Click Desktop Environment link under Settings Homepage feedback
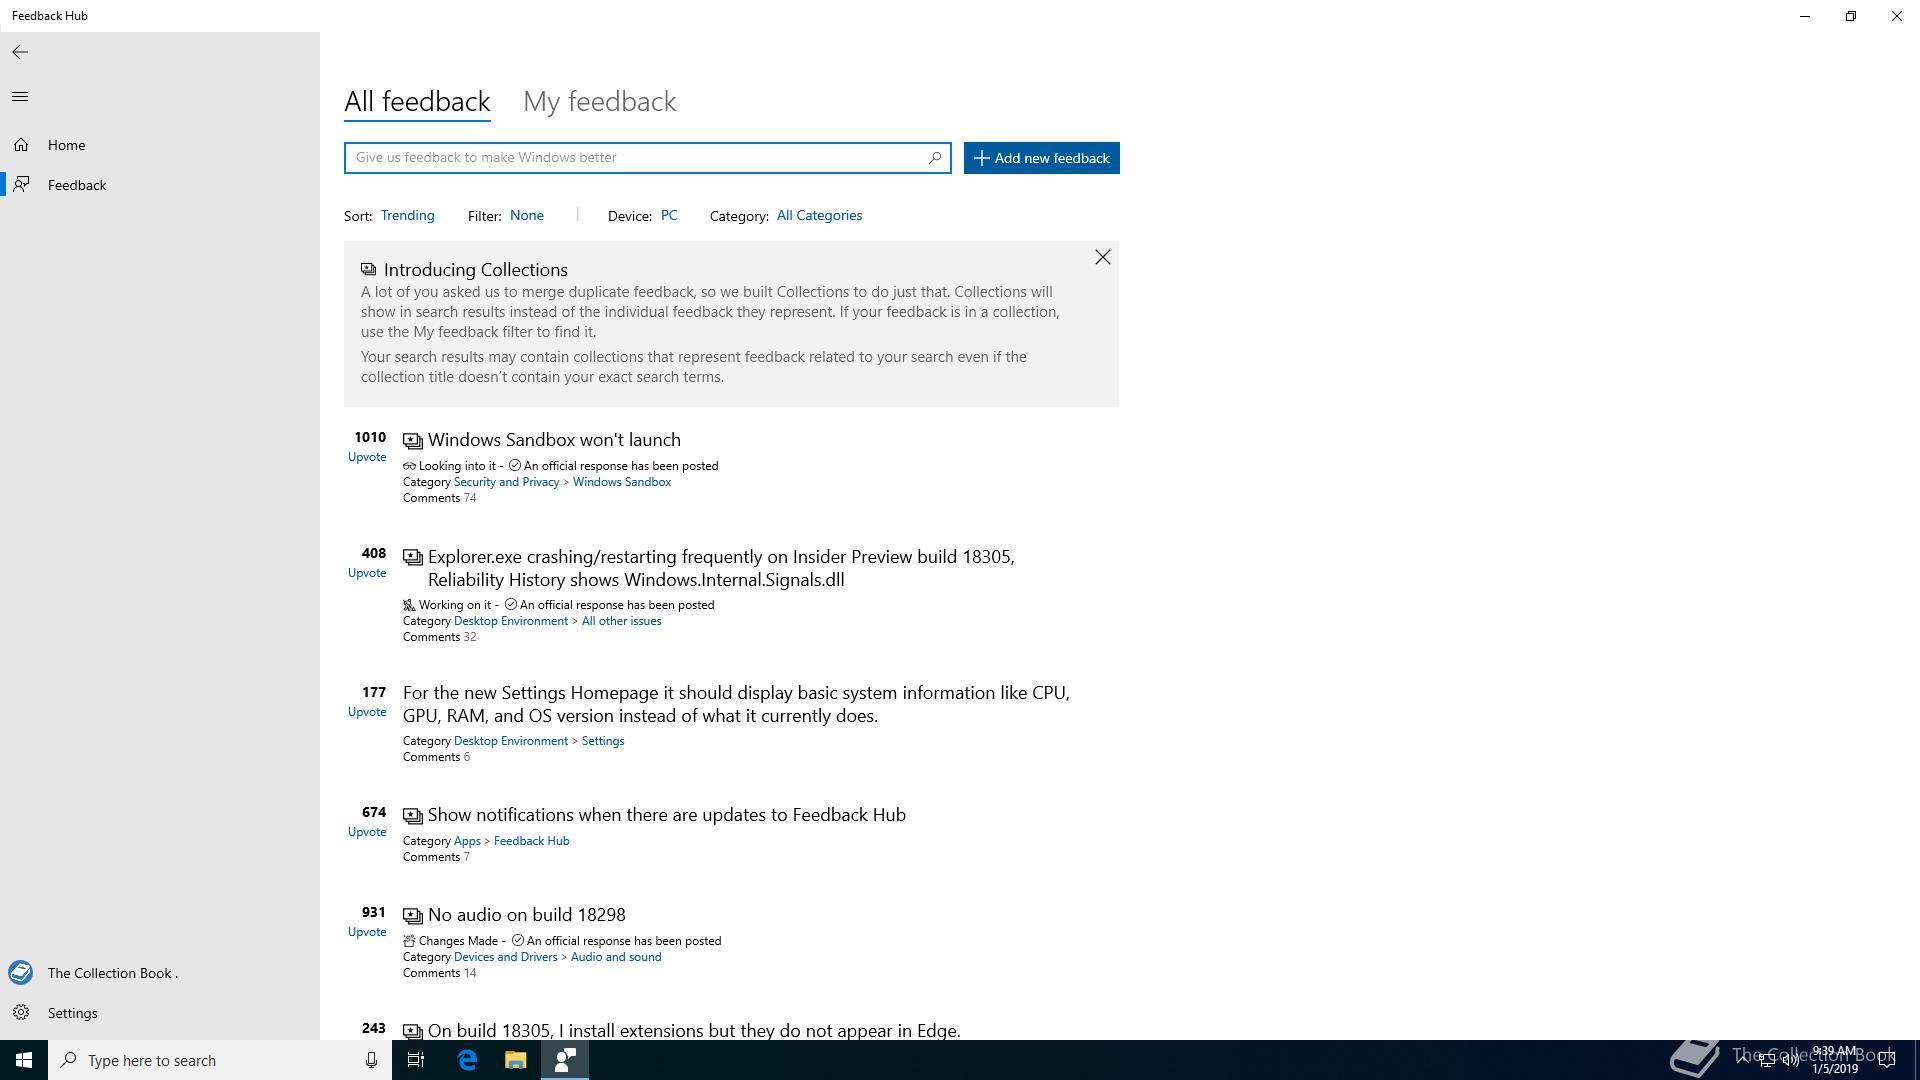Screen dimensions: 1920x1080 (x=511, y=741)
